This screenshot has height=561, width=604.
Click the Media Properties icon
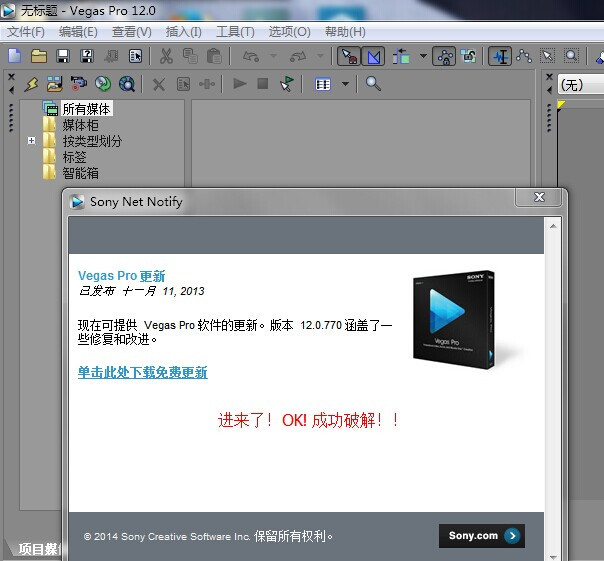pos(183,84)
